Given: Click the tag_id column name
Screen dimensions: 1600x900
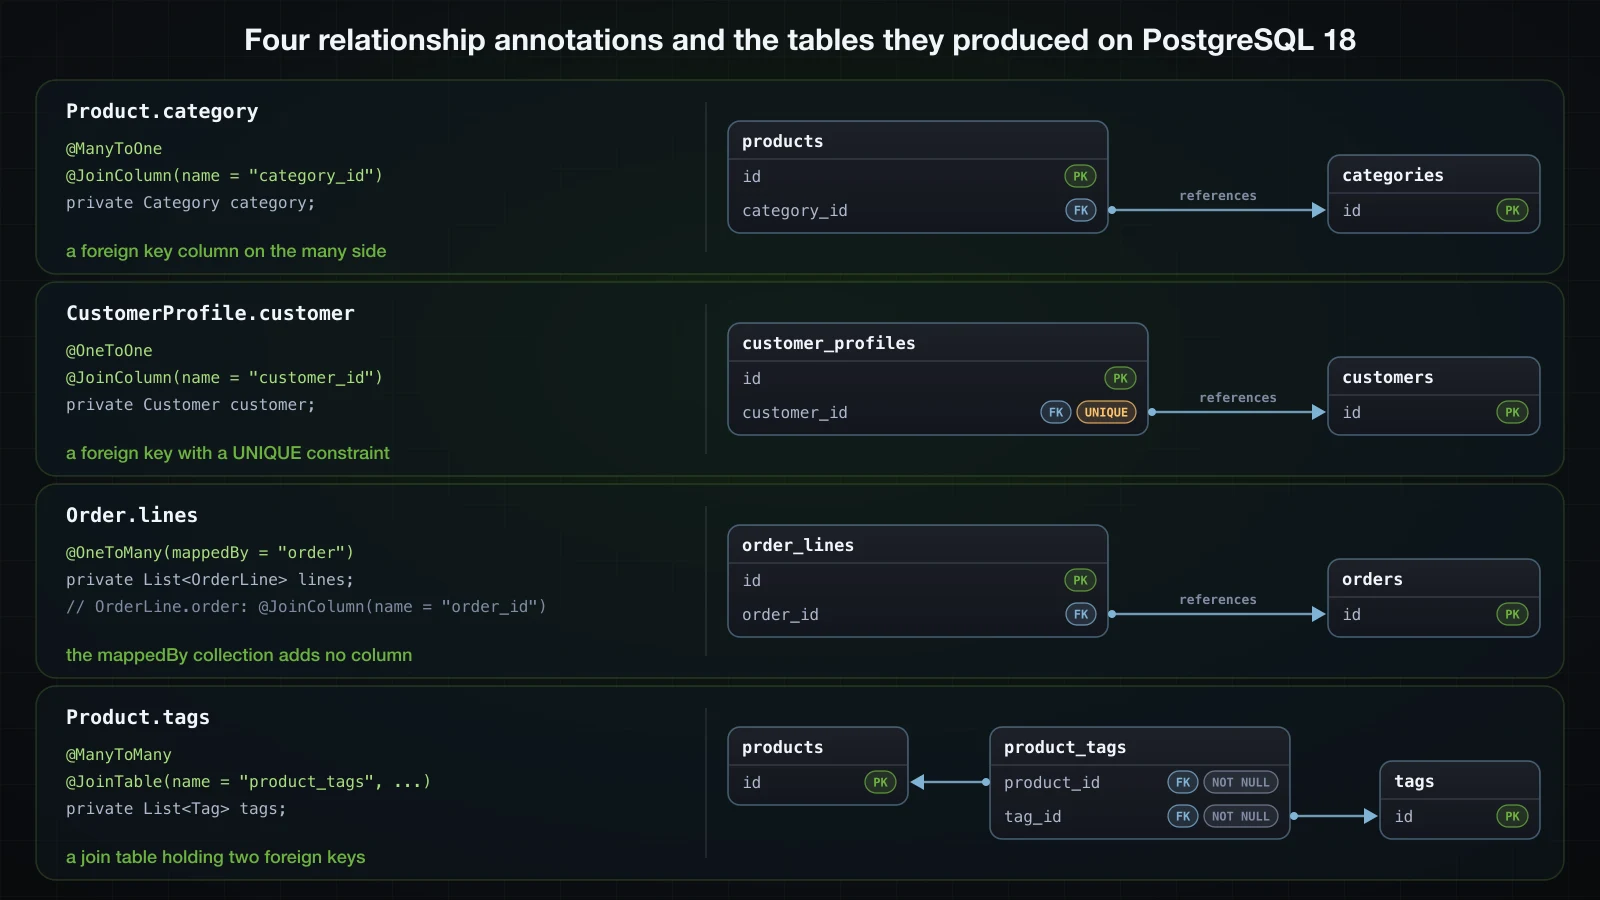Looking at the screenshot, I should (1033, 817).
